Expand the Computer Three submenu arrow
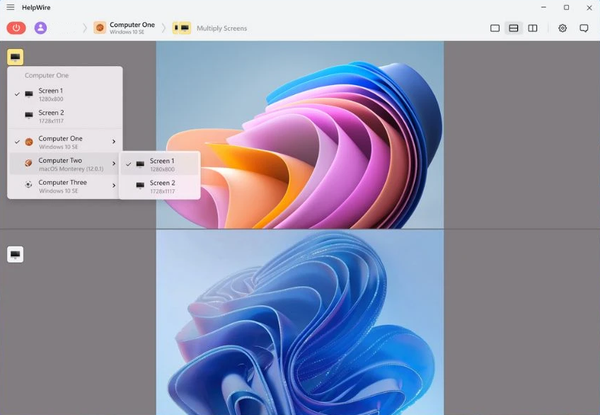The height and width of the screenshot is (415, 600). pyautogui.click(x=114, y=186)
